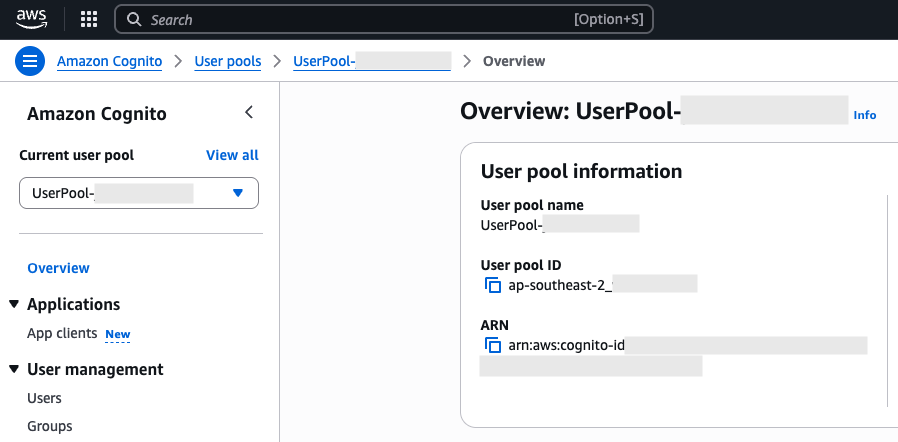Viewport: 898px width, 442px height.
Task: Select Overview in the side navigation
Action: (58, 268)
